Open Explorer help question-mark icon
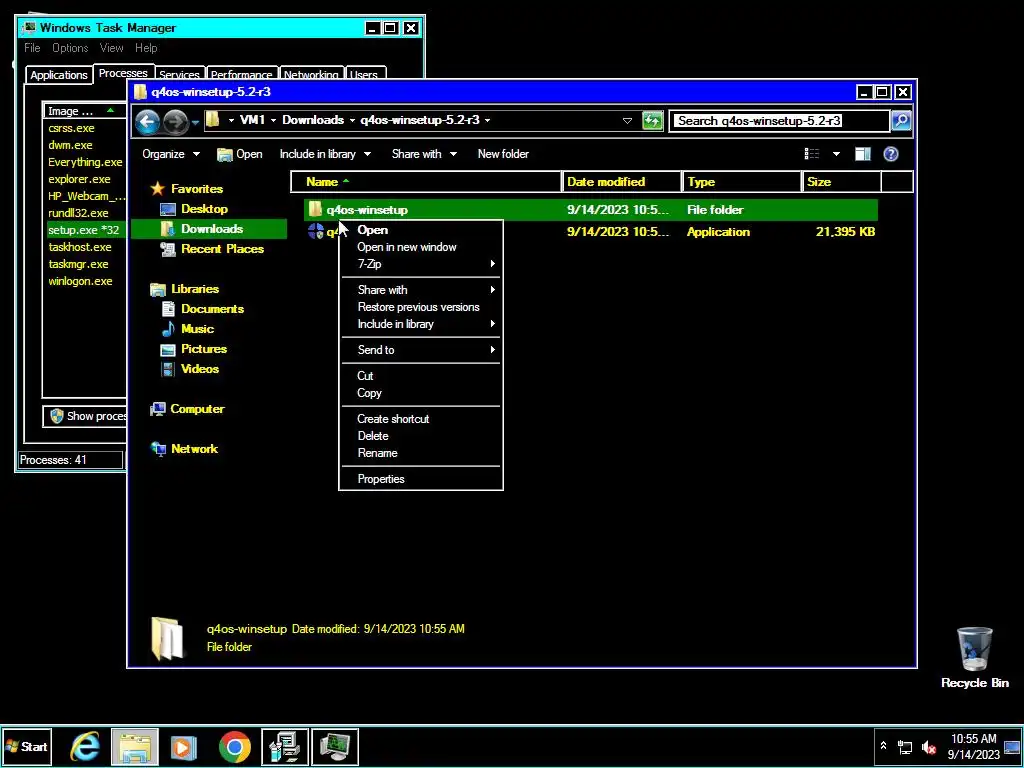 click(x=891, y=154)
